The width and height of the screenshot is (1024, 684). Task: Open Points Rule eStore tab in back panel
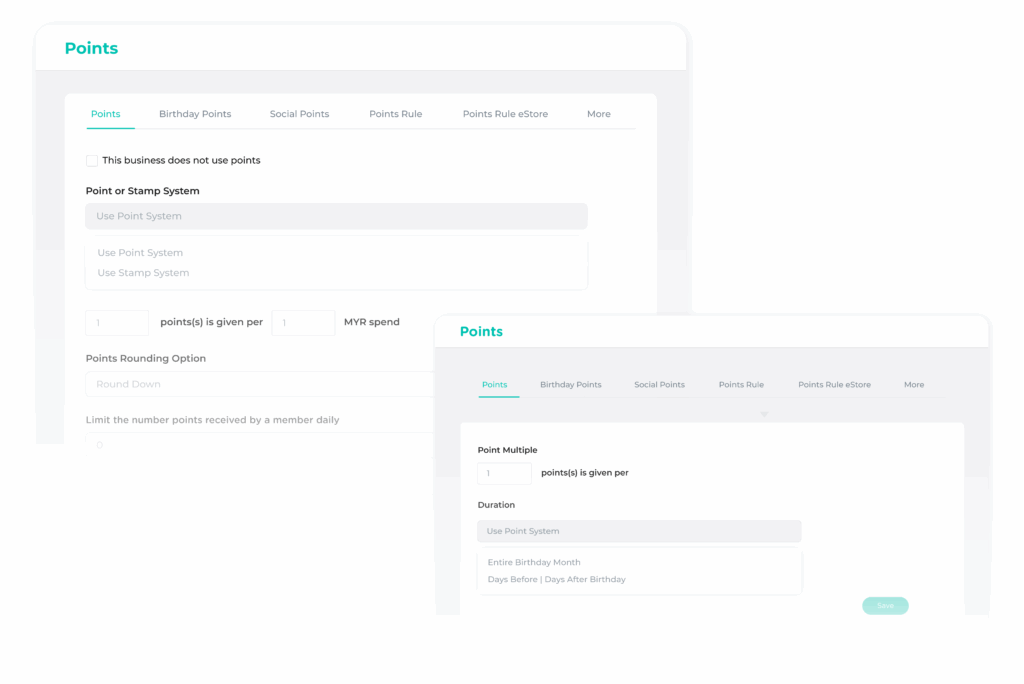tap(505, 114)
